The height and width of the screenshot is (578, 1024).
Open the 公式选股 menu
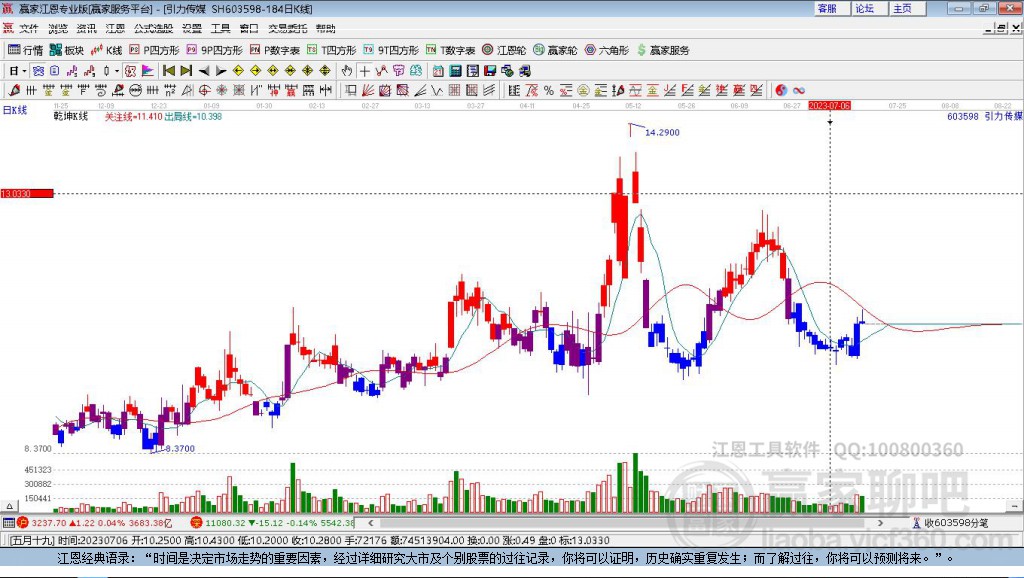pyautogui.click(x=153, y=28)
